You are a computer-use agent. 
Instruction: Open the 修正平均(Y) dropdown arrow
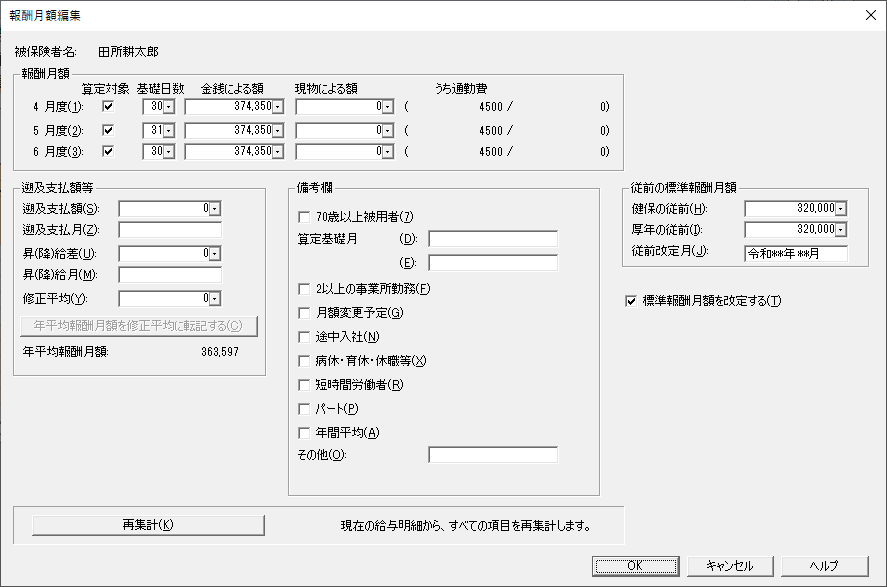coord(214,299)
